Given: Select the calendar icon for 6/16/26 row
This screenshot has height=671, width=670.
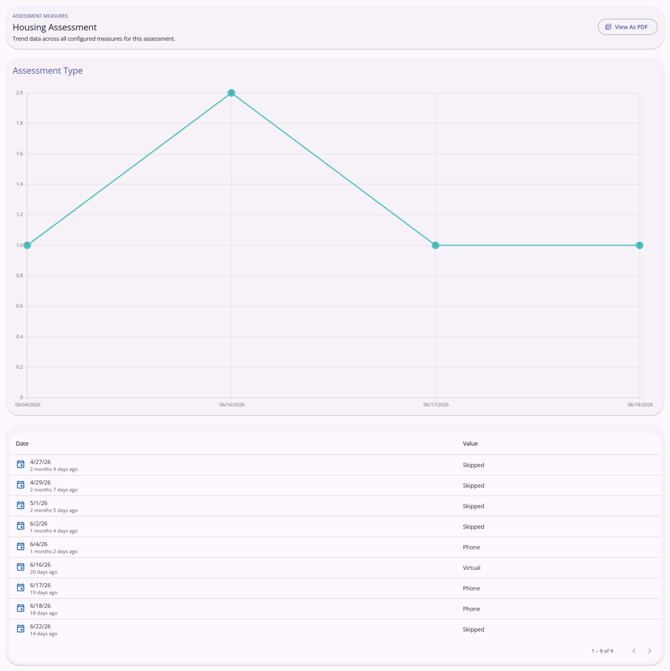Looking at the screenshot, I should pyautogui.click(x=21, y=567).
